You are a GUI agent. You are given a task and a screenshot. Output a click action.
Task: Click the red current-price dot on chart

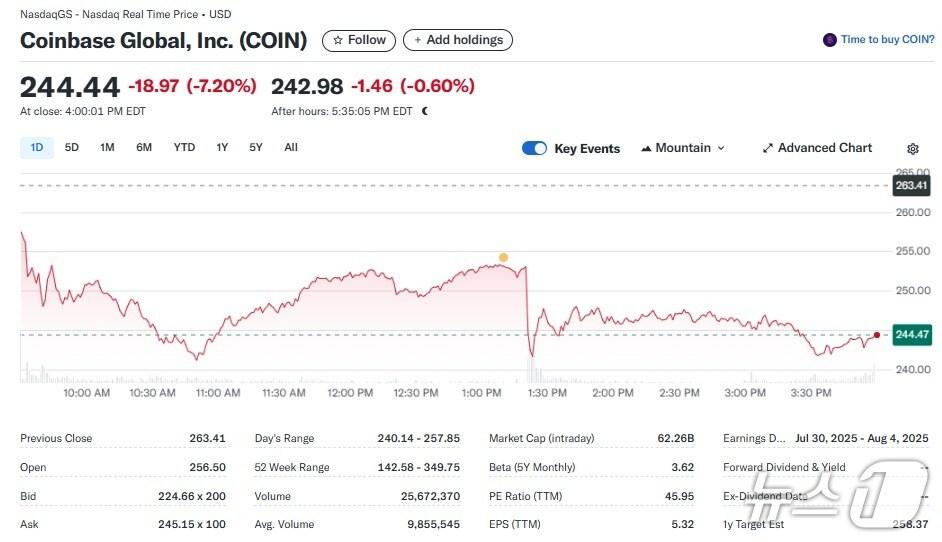[877, 335]
